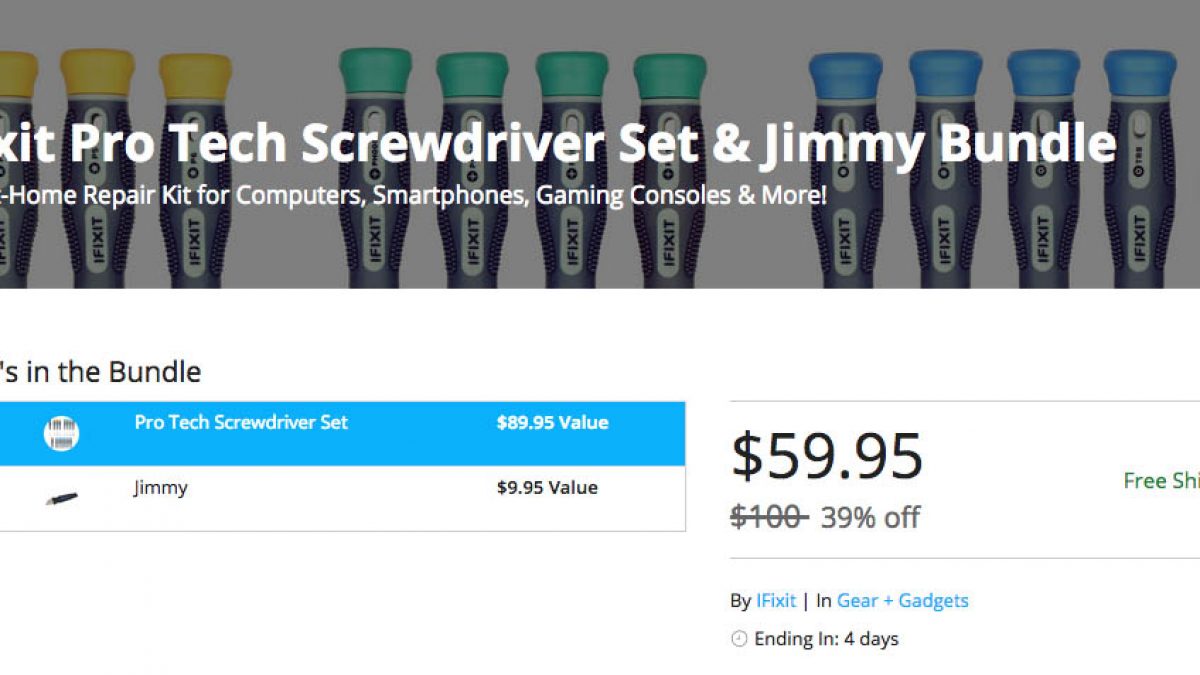
Task: Open the Gear + Gadgets category link
Action: pyautogui.click(x=902, y=601)
